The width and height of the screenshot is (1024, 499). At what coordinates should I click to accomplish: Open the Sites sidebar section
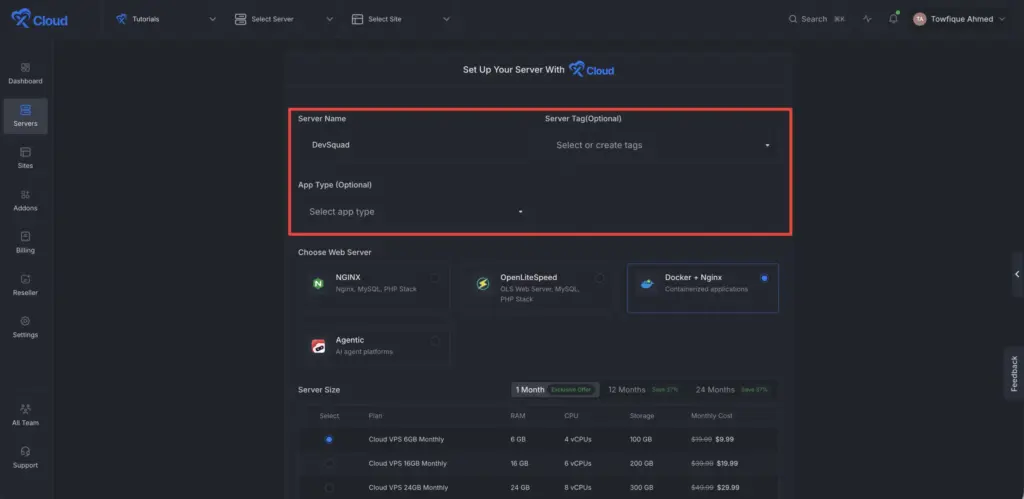25,158
